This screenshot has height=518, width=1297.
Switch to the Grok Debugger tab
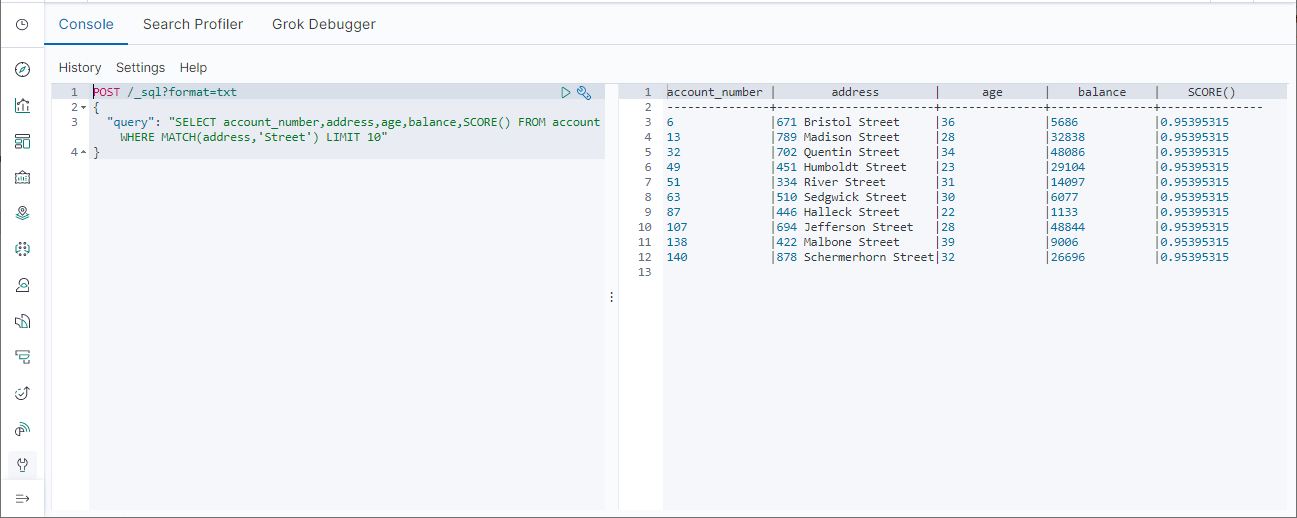coord(324,24)
